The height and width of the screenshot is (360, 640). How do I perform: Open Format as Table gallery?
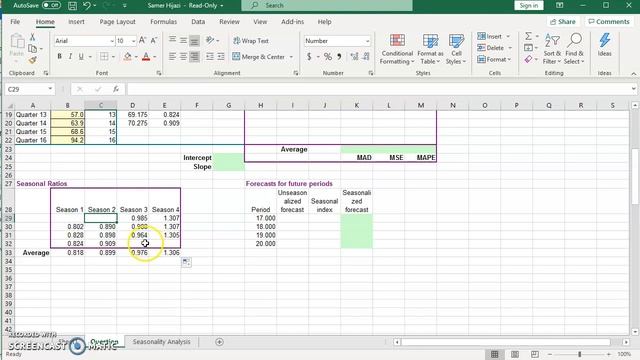point(430,49)
